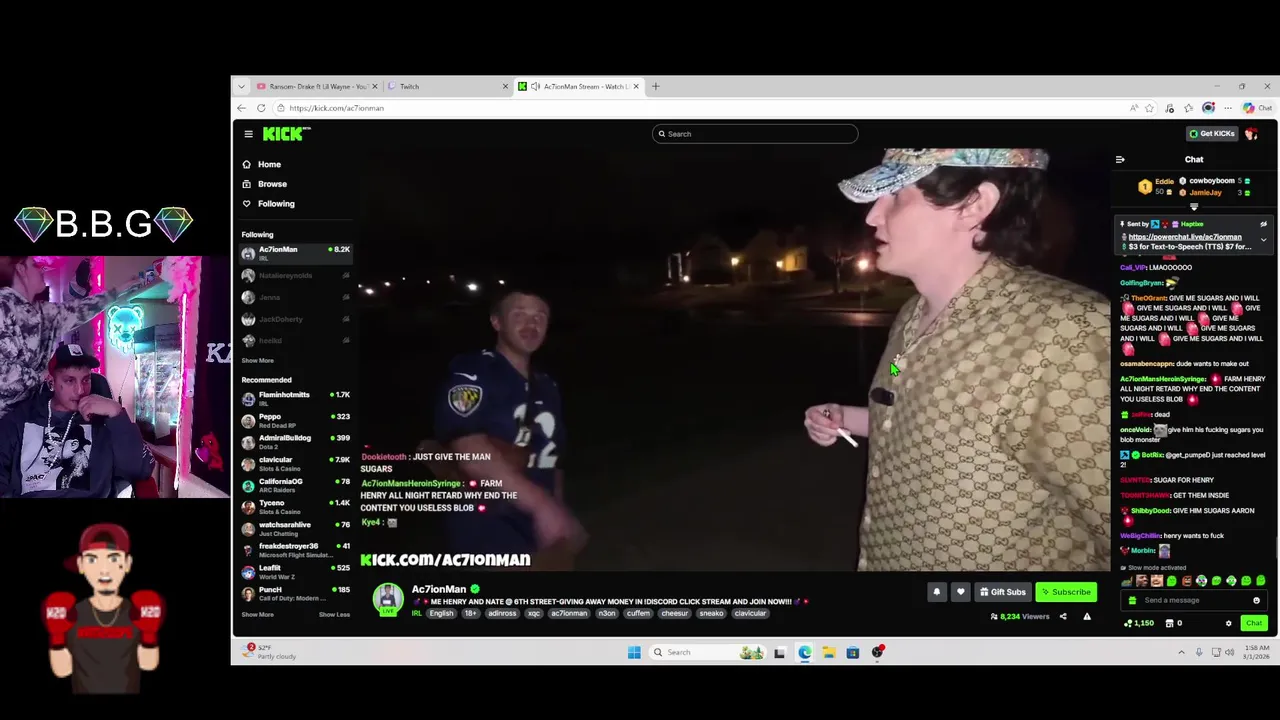Switch to the Twitch browser tab

coord(446,86)
